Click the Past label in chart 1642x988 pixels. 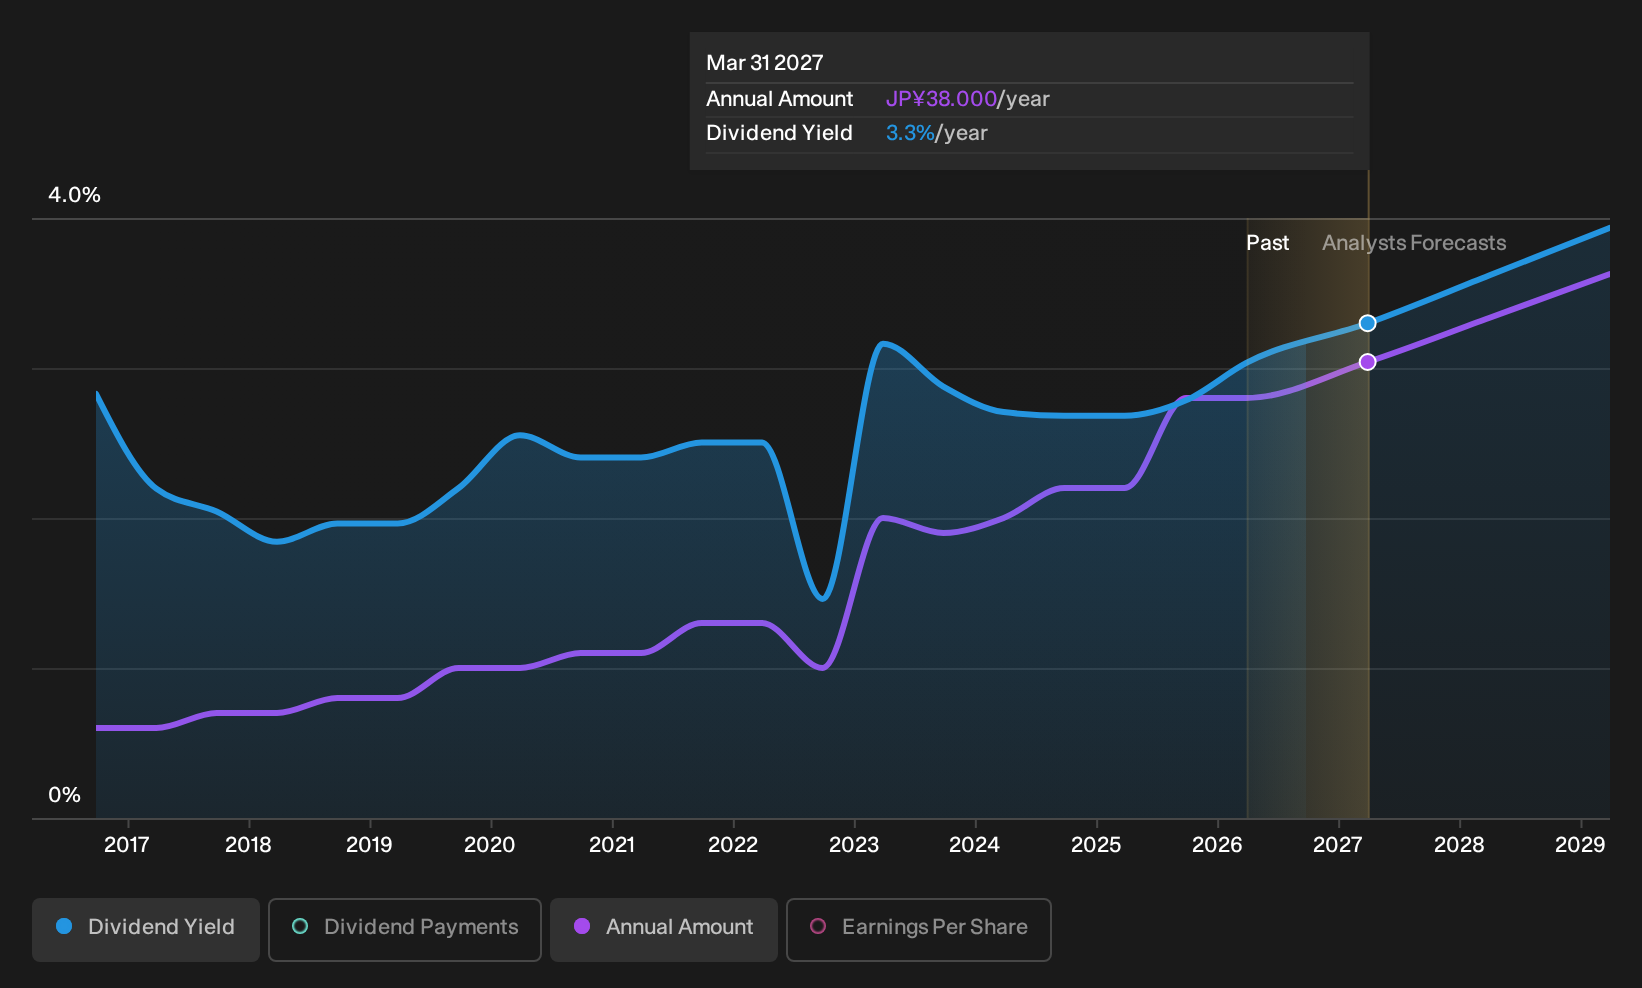pos(1267,243)
